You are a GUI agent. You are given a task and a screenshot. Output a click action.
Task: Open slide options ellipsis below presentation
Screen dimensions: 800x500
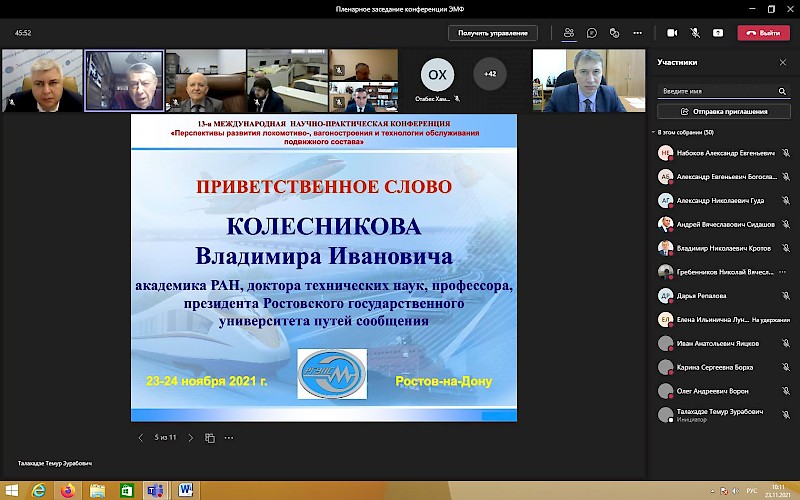(229, 437)
